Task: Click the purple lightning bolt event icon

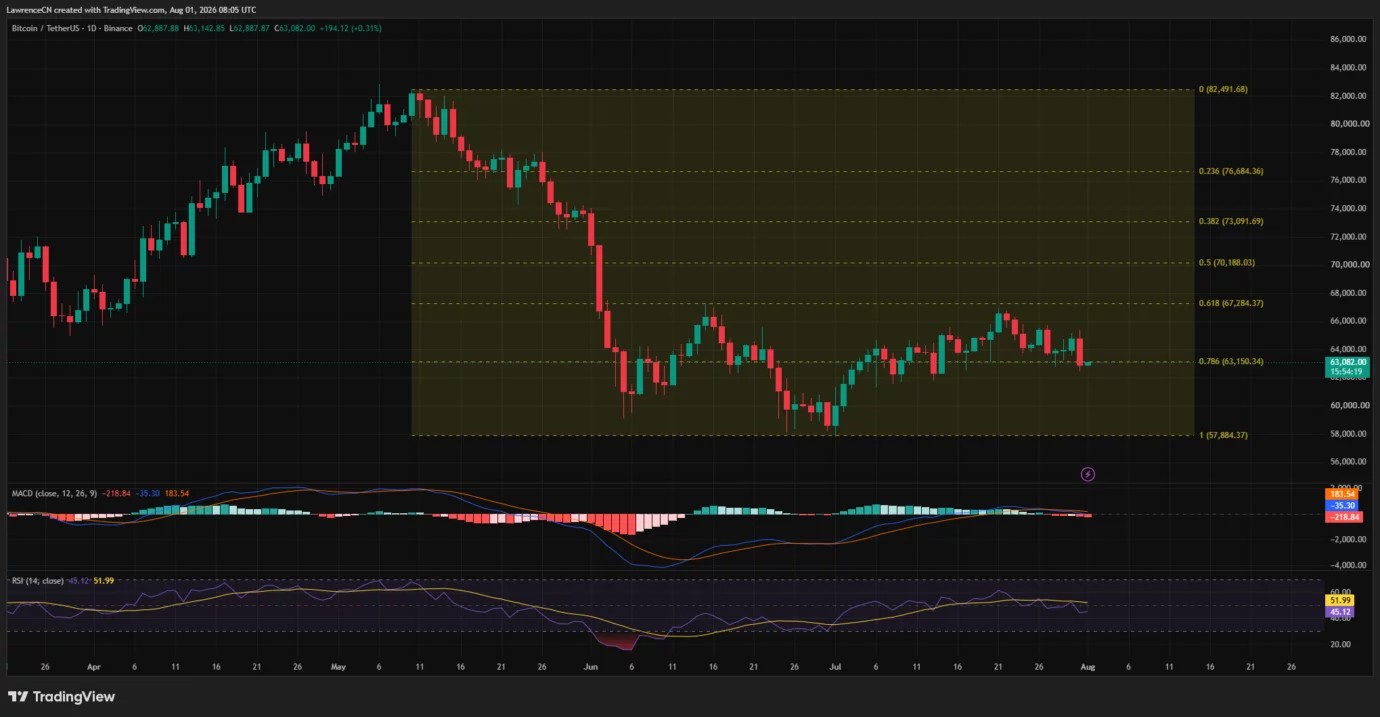Action: 1088,474
